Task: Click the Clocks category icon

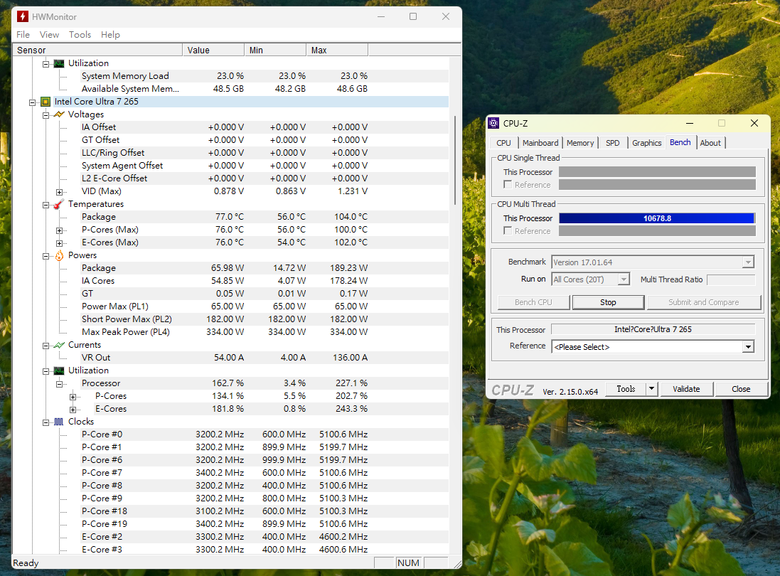Action: pos(59,422)
